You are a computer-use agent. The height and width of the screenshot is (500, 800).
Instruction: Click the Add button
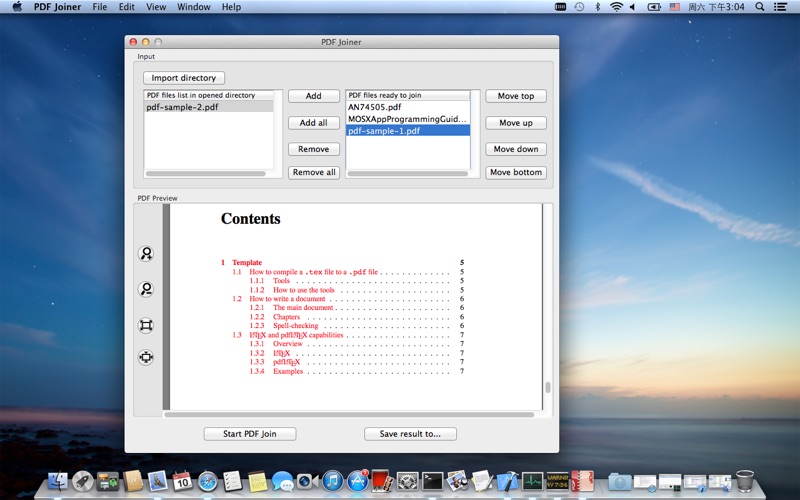pos(314,95)
